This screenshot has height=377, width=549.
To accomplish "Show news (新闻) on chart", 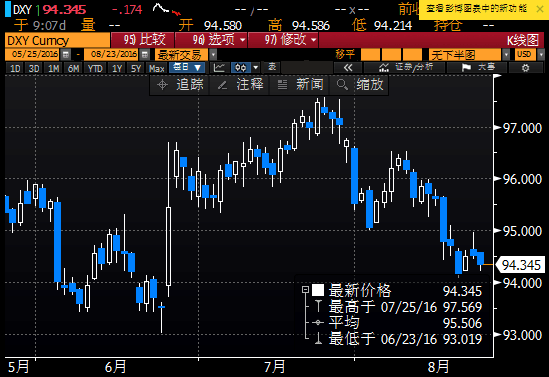I will tap(300, 84).
